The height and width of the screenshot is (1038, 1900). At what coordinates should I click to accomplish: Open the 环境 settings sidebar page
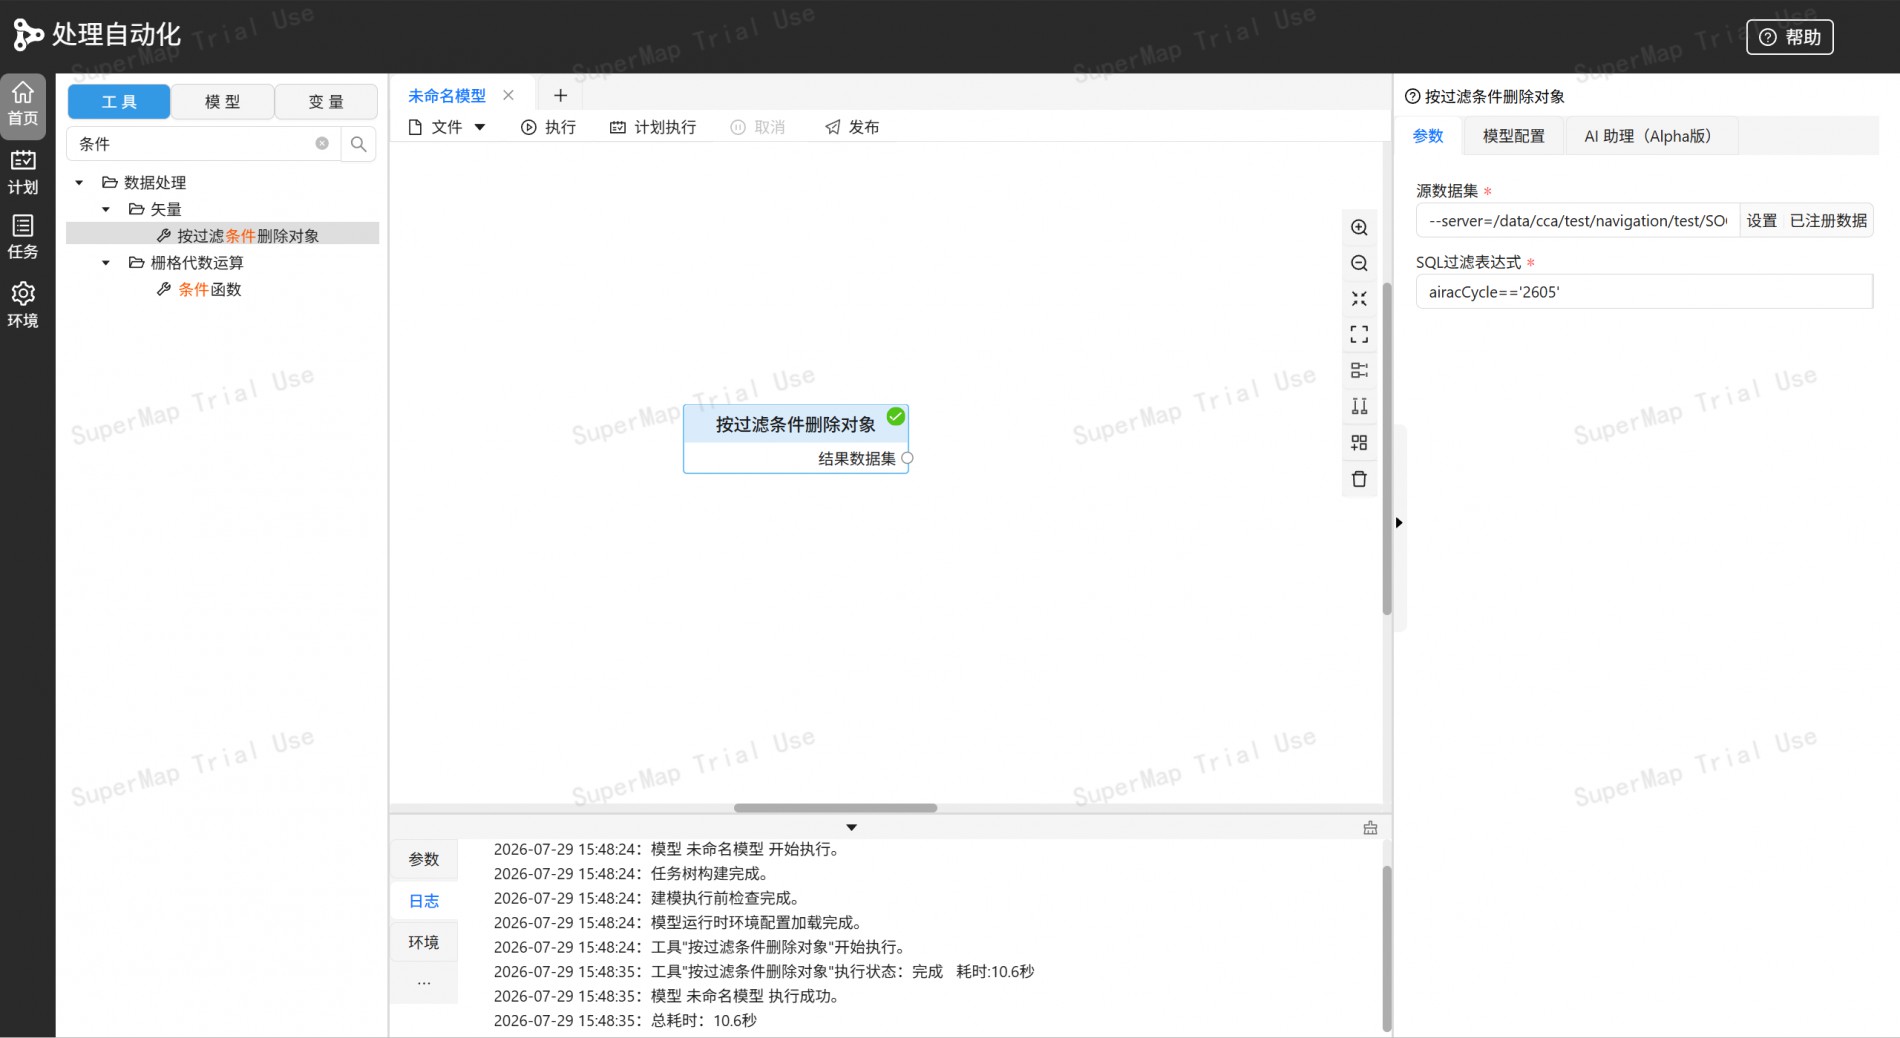[23, 305]
